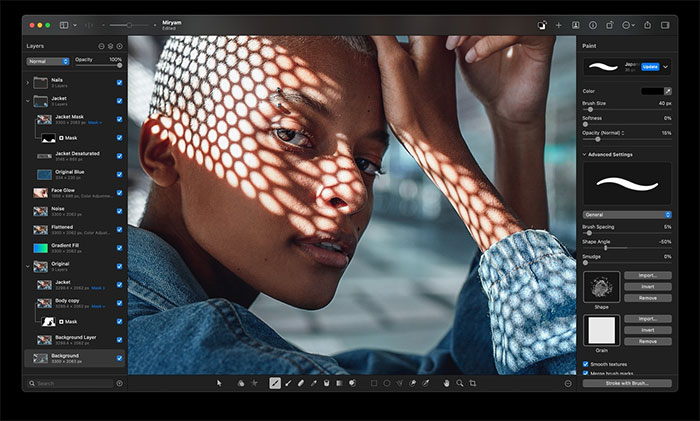Screen dimensions: 700x421
Task: Open the General brush settings dropdown
Action: [627, 214]
